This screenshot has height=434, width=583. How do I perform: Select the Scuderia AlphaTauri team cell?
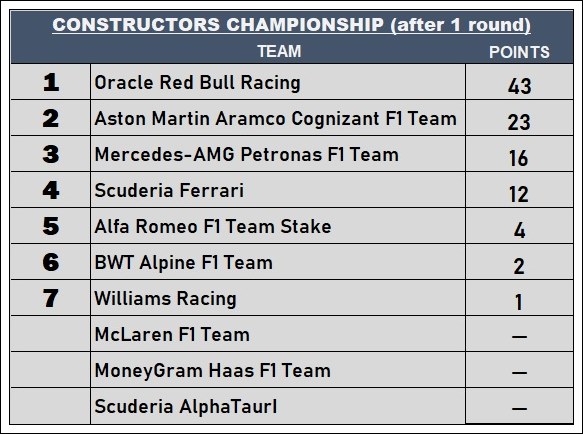click(278, 406)
